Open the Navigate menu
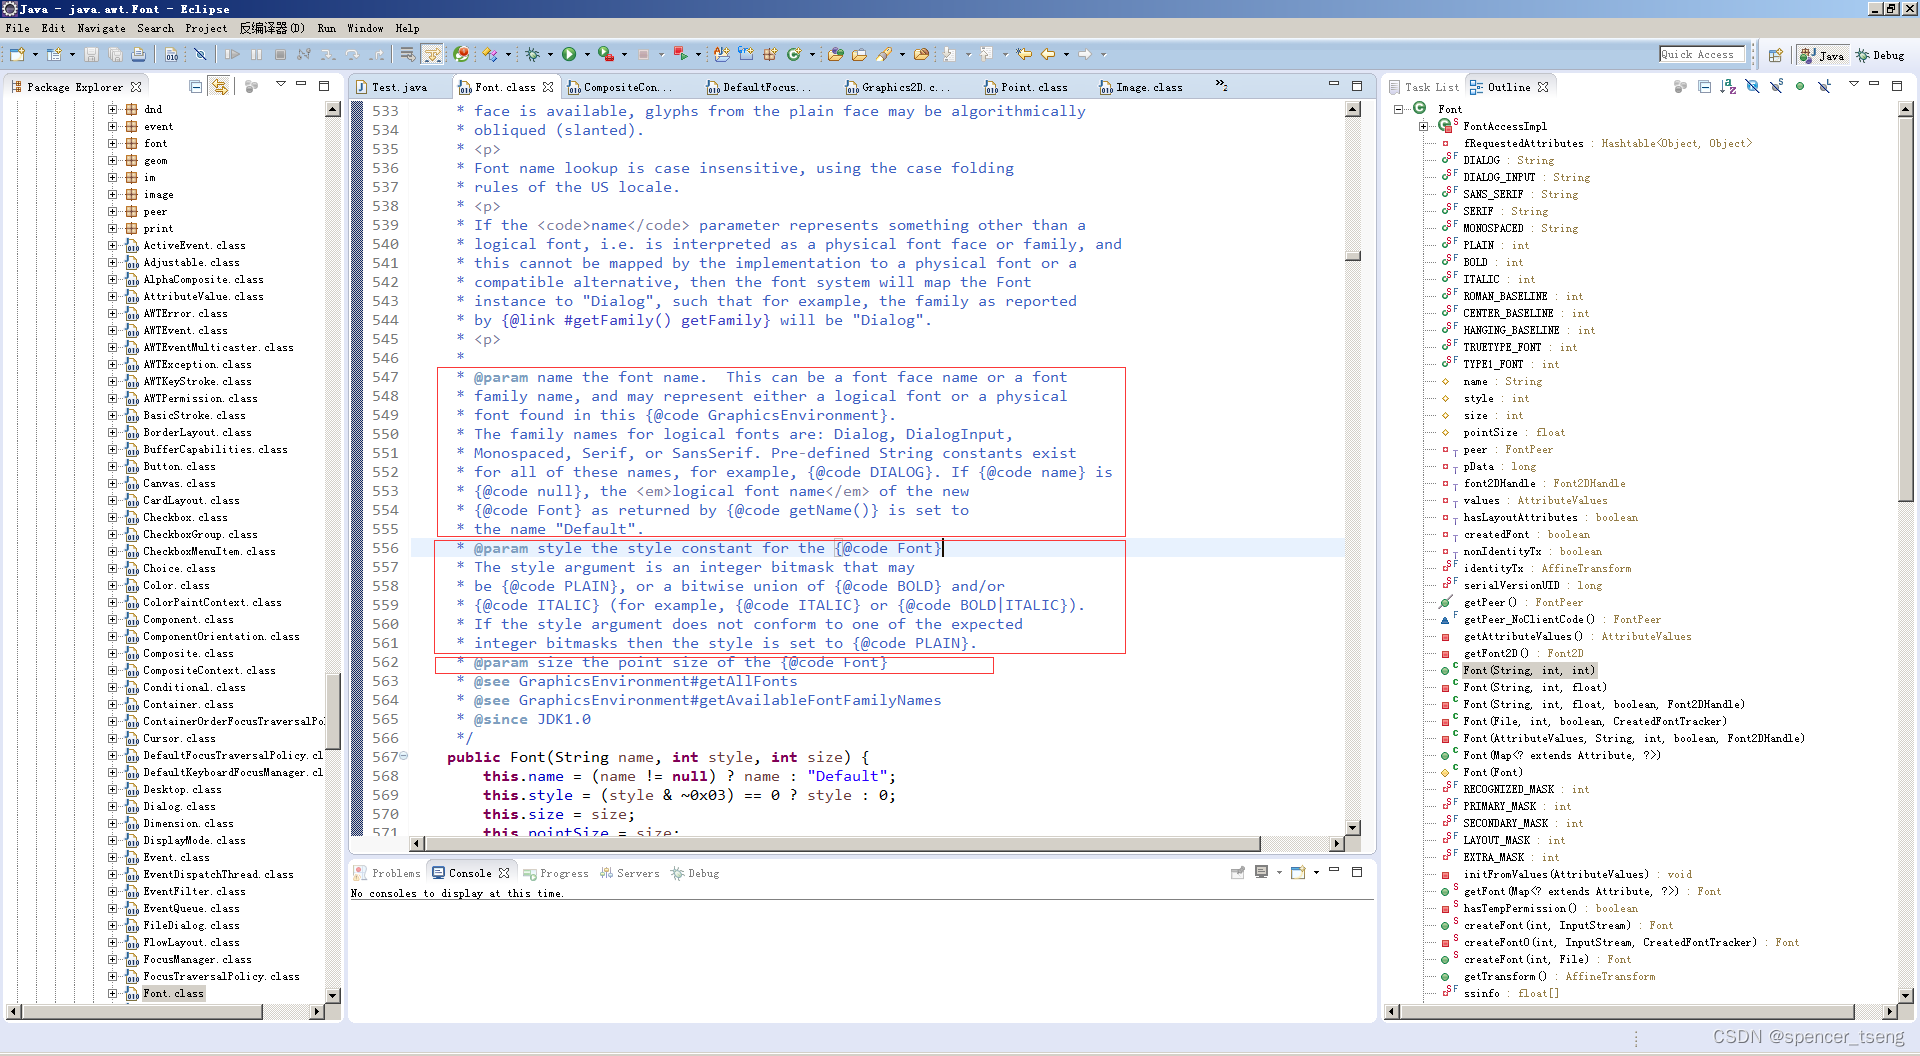The image size is (1920, 1056). pyautogui.click(x=101, y=28)
